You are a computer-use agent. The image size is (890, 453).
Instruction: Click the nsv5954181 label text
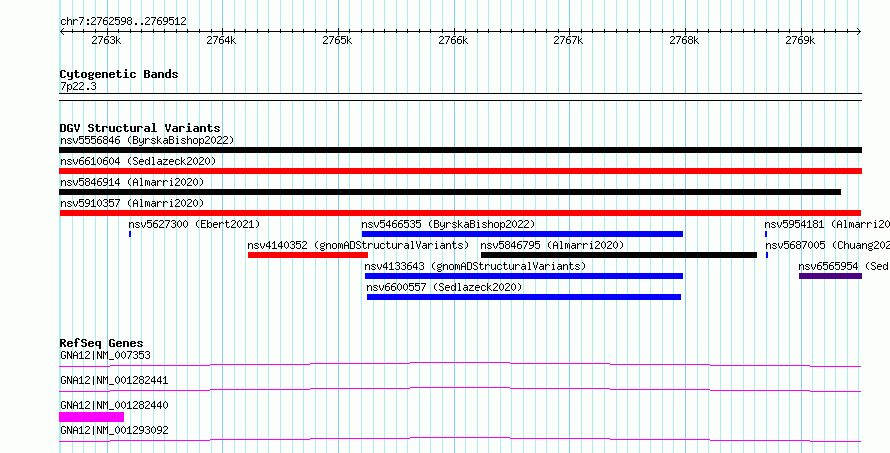827,224
